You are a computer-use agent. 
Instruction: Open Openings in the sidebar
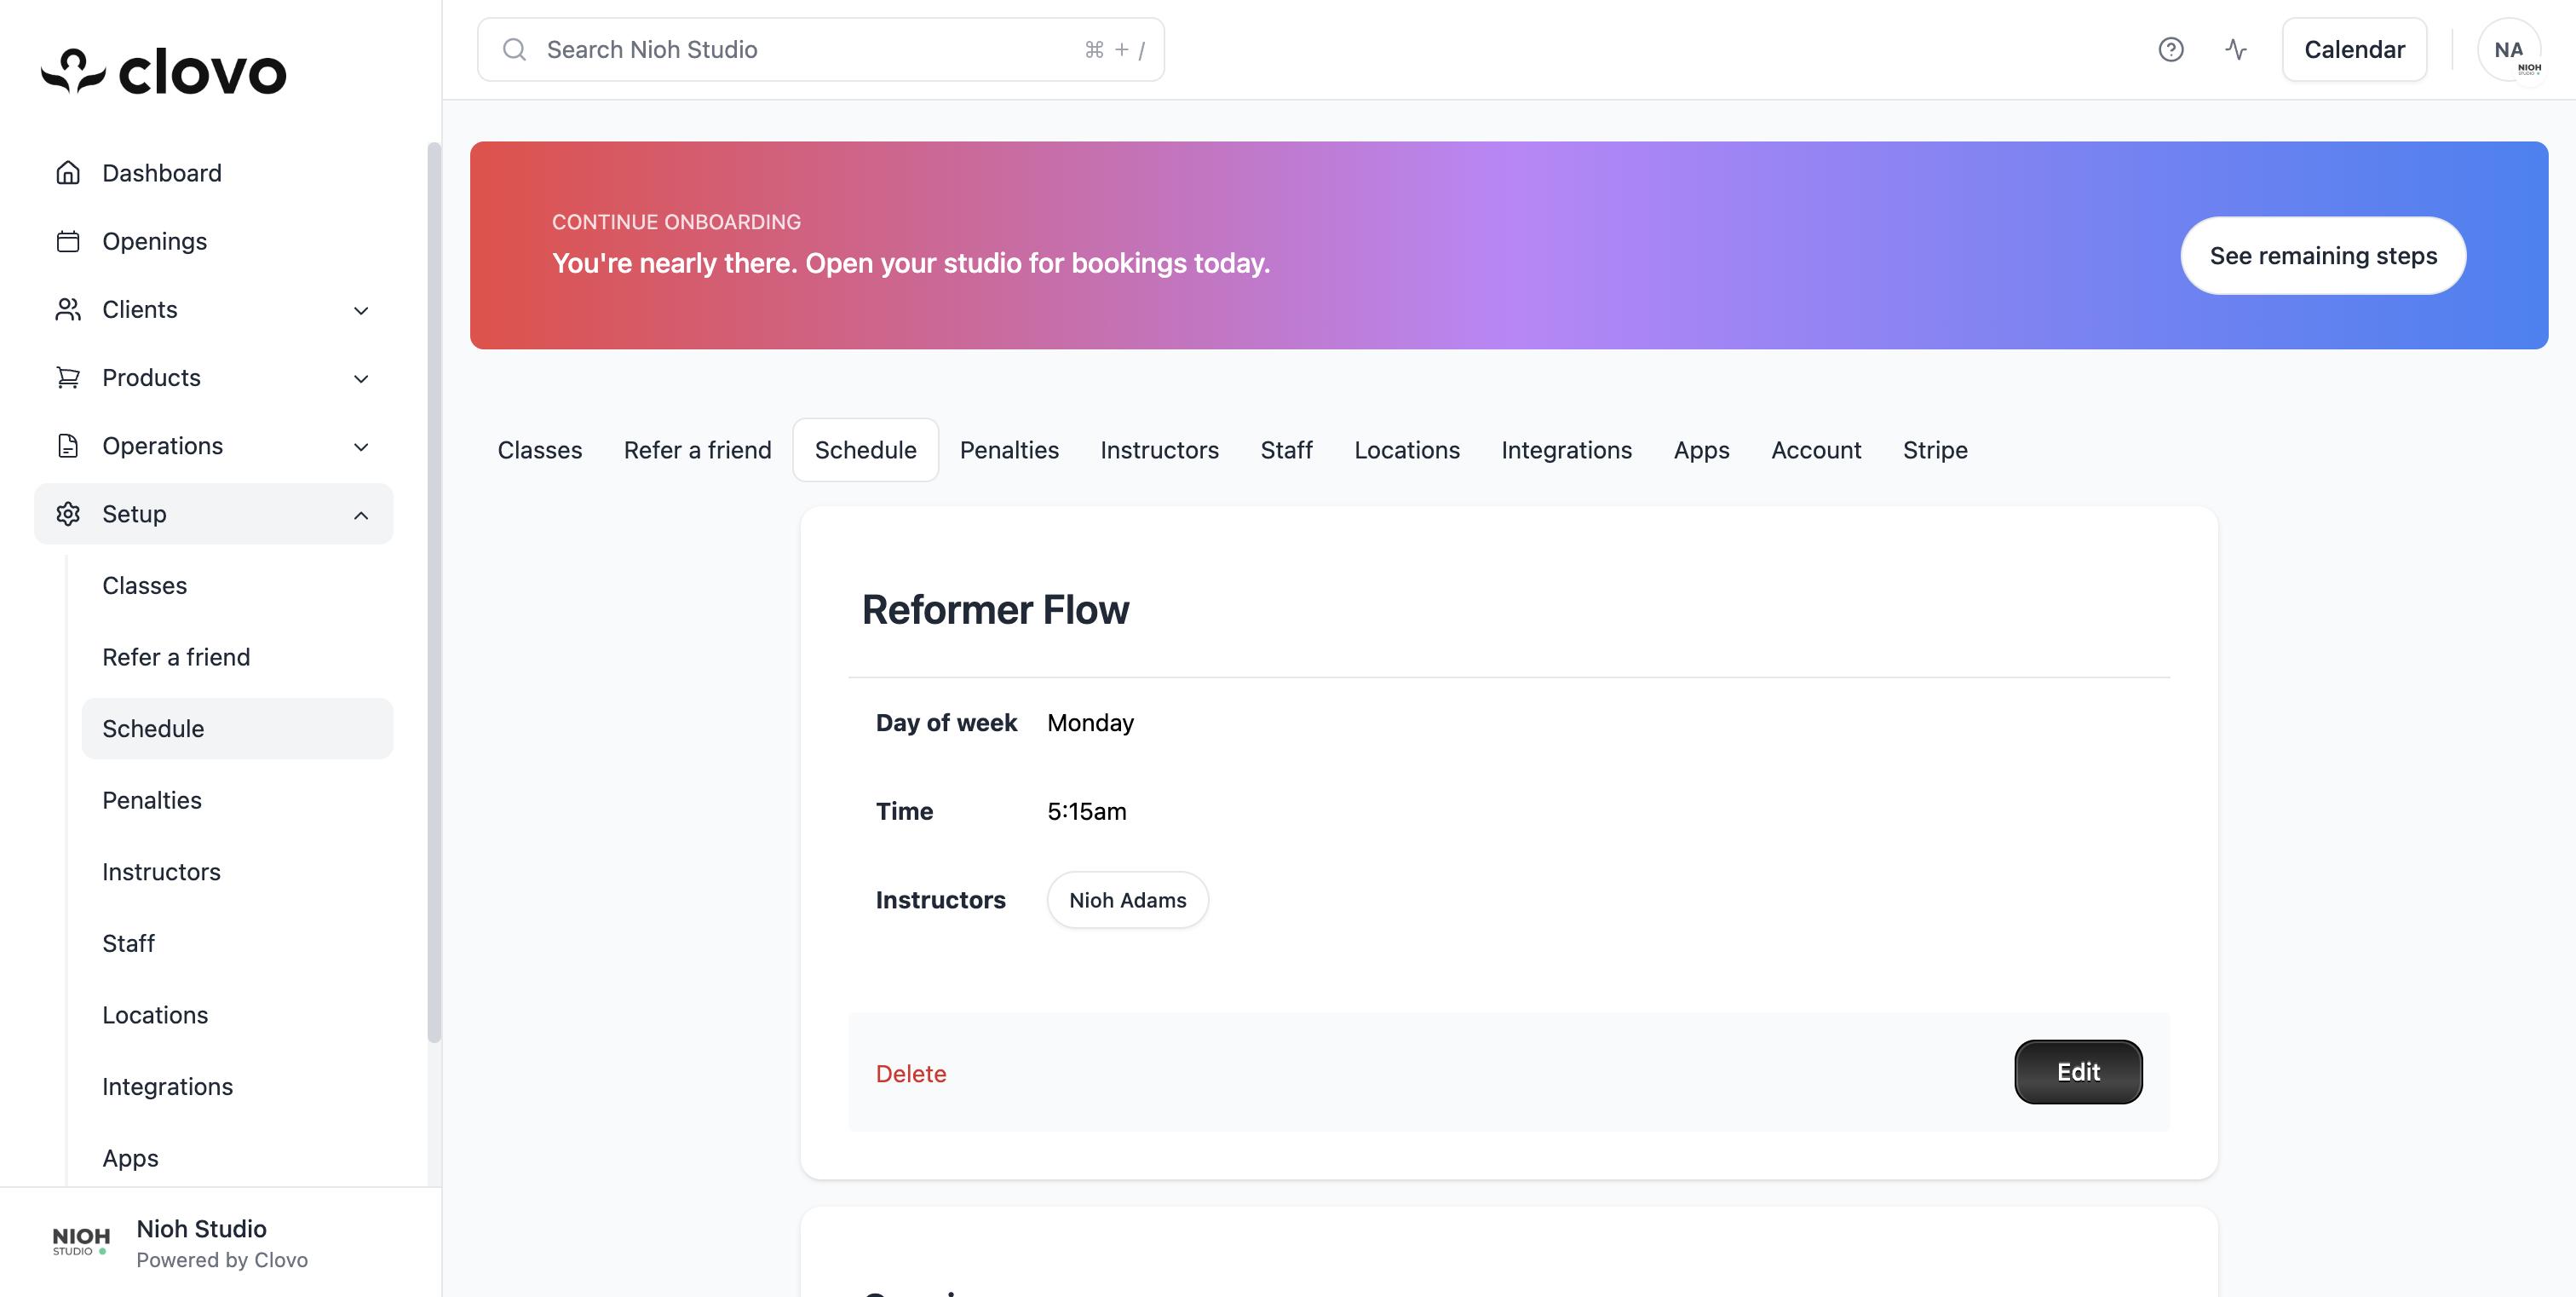(214, 241)
